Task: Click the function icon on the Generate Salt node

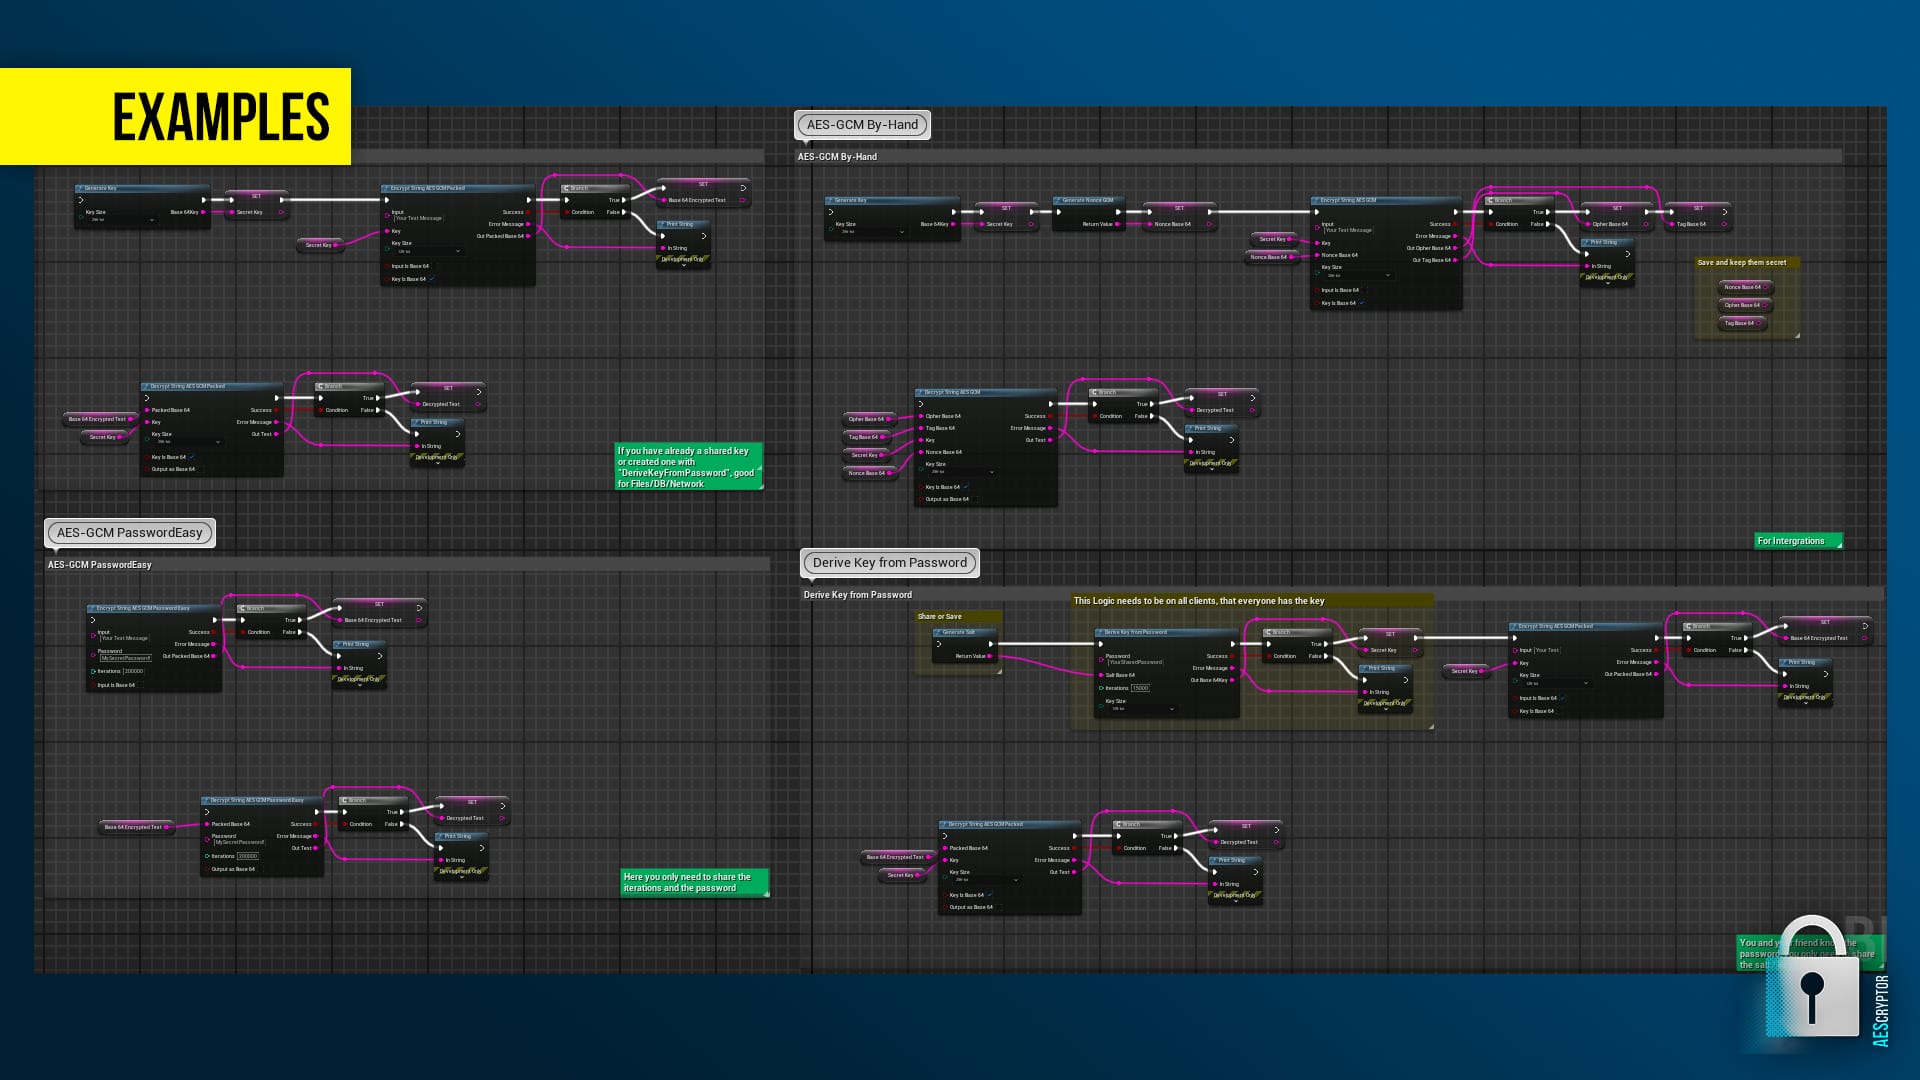Action: point(940,632)
